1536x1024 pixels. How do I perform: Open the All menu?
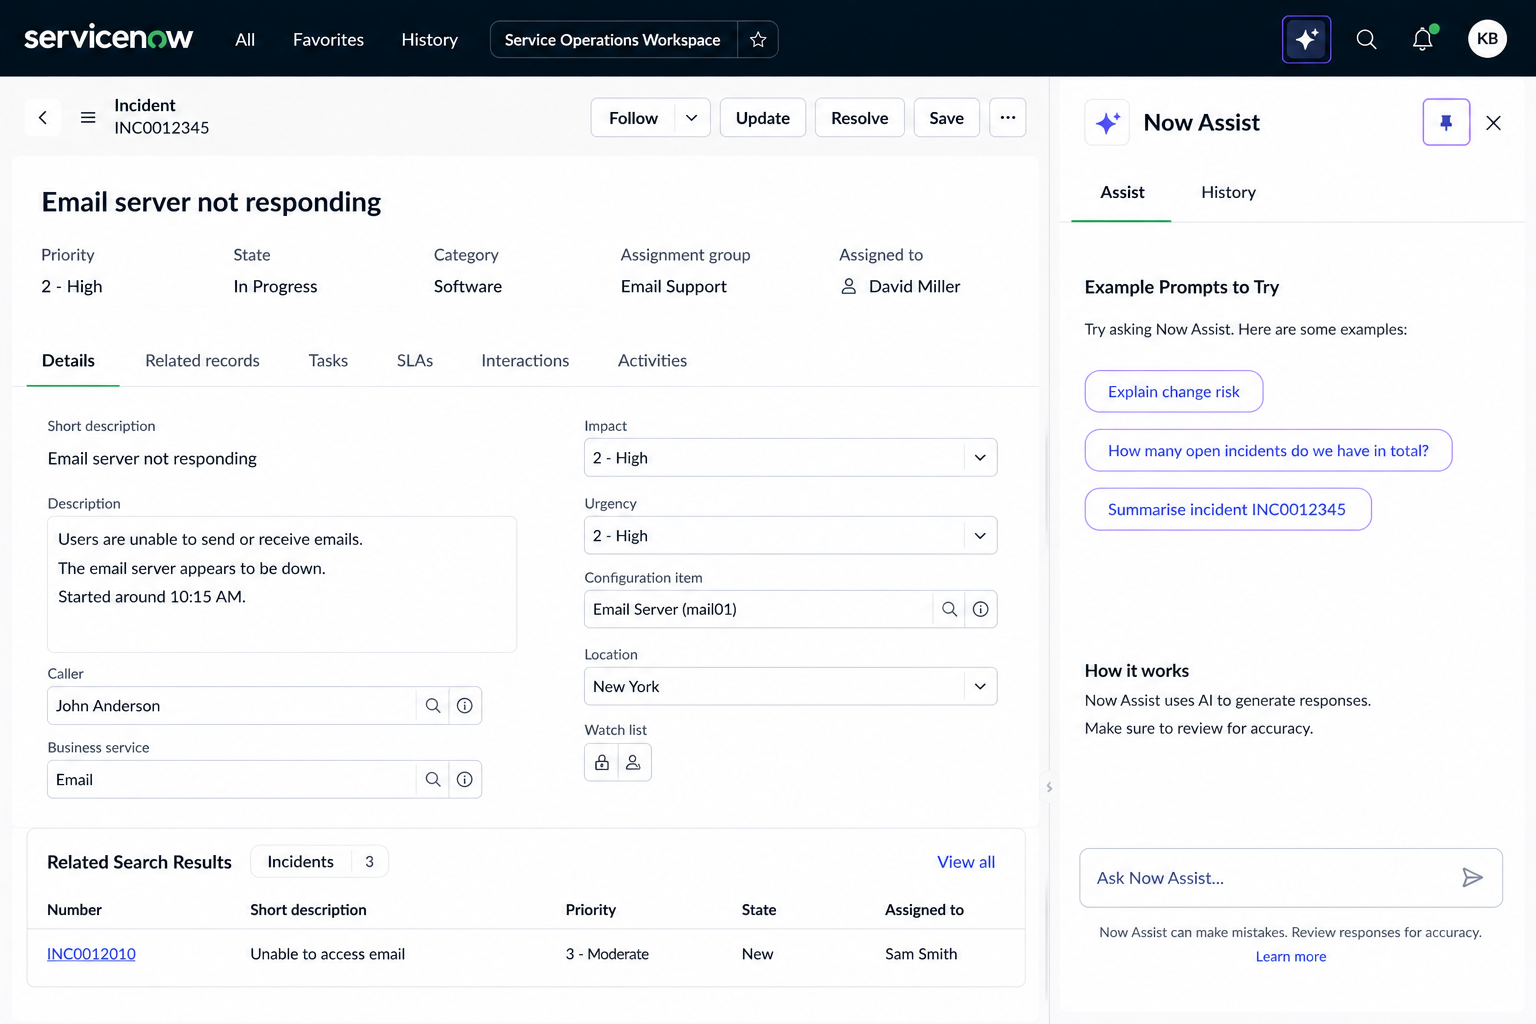point(245,39)
